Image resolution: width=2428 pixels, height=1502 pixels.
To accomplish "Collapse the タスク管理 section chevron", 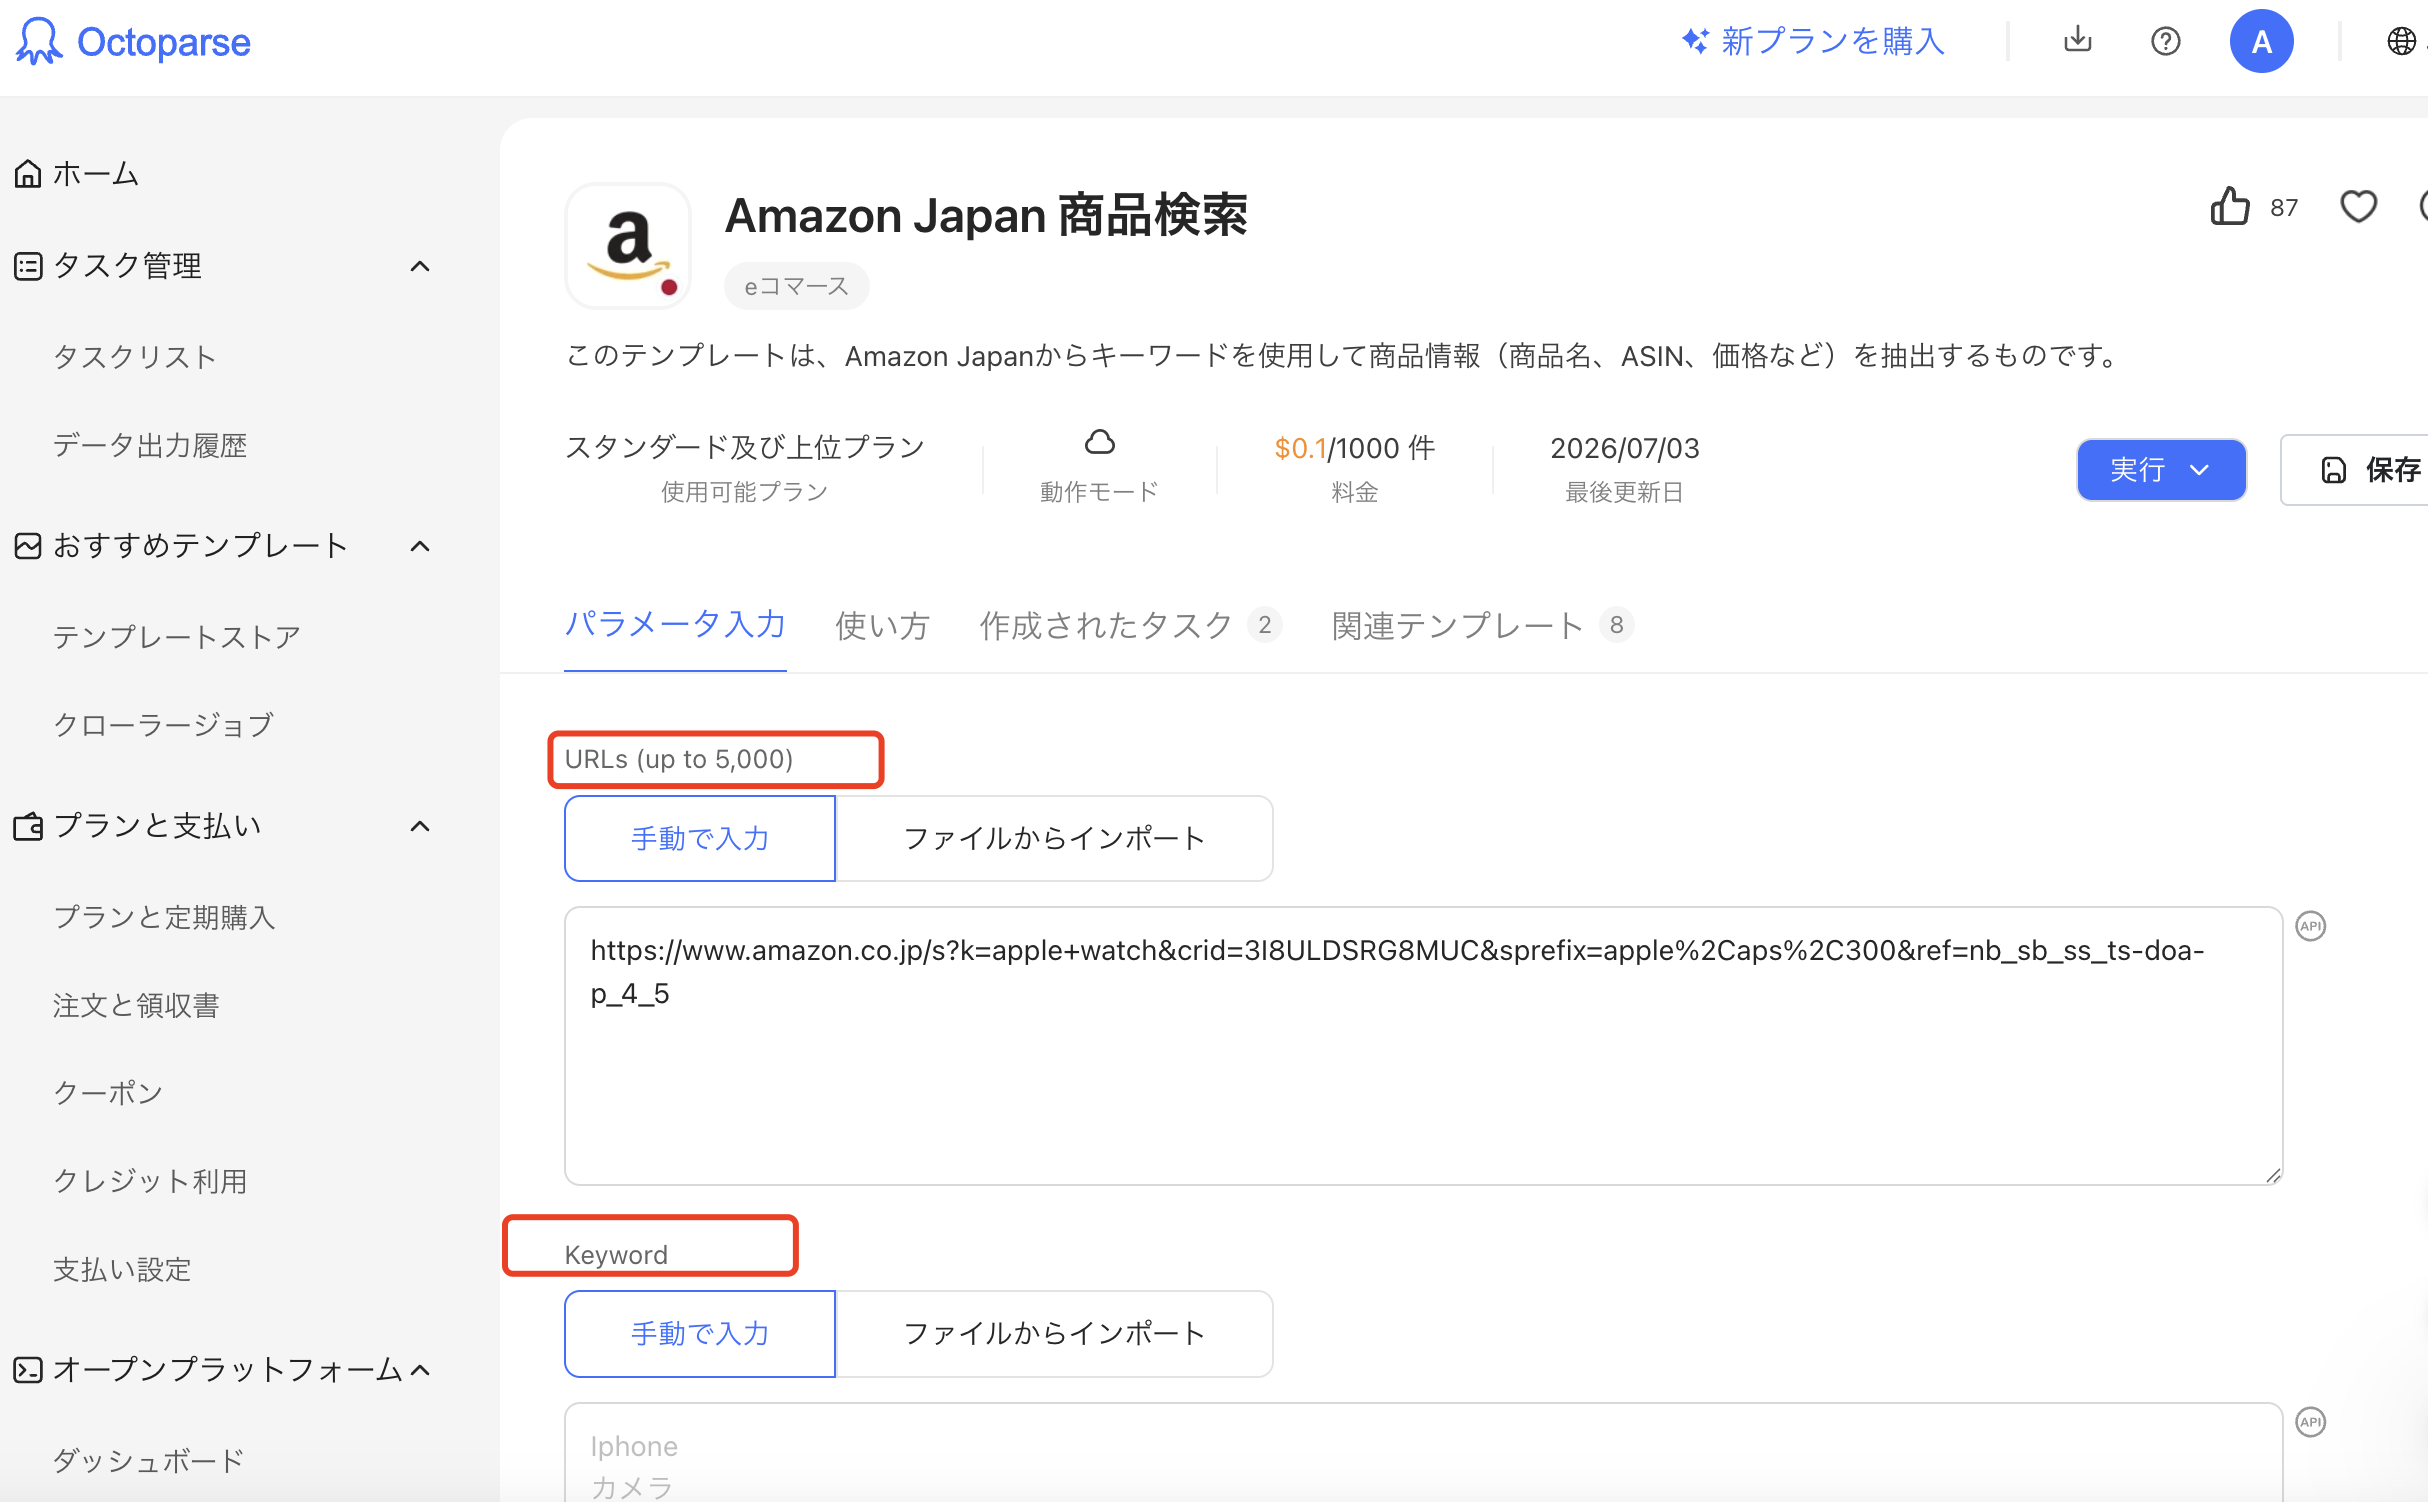I will pos(420,266).
